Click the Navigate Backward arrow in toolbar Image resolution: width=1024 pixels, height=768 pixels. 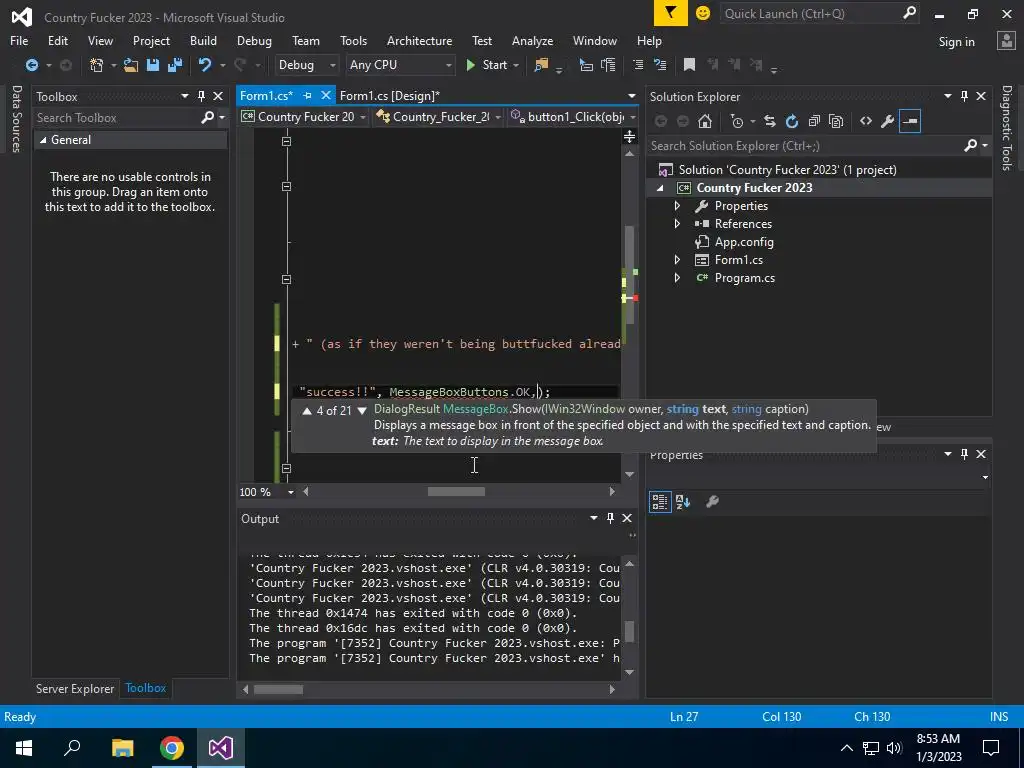pyautogui.click(x=31, y=65)
